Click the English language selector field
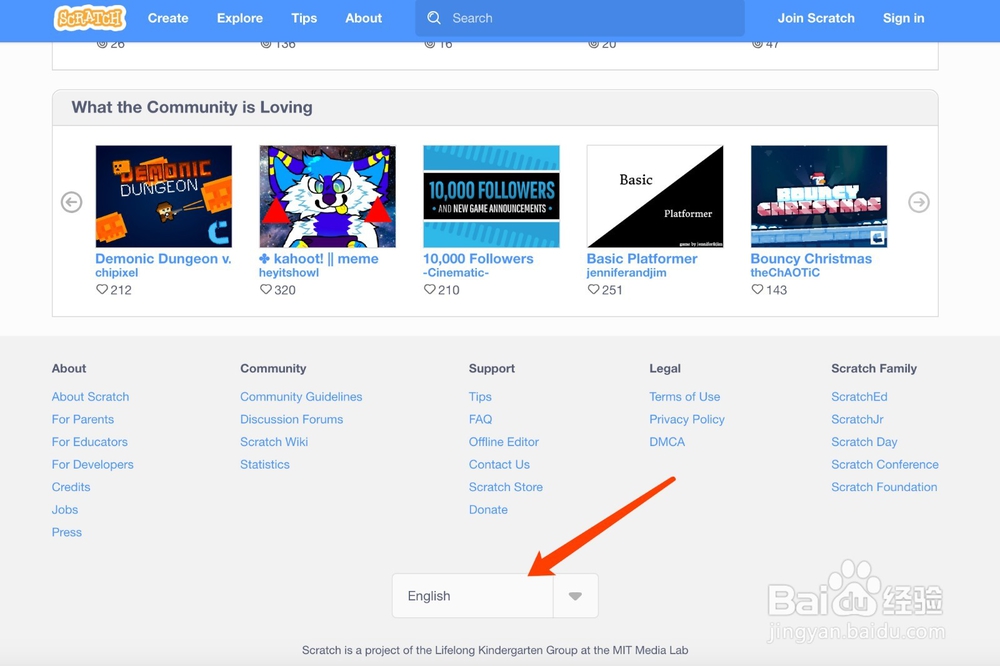The image size is (1000, 666). (495, 596)
